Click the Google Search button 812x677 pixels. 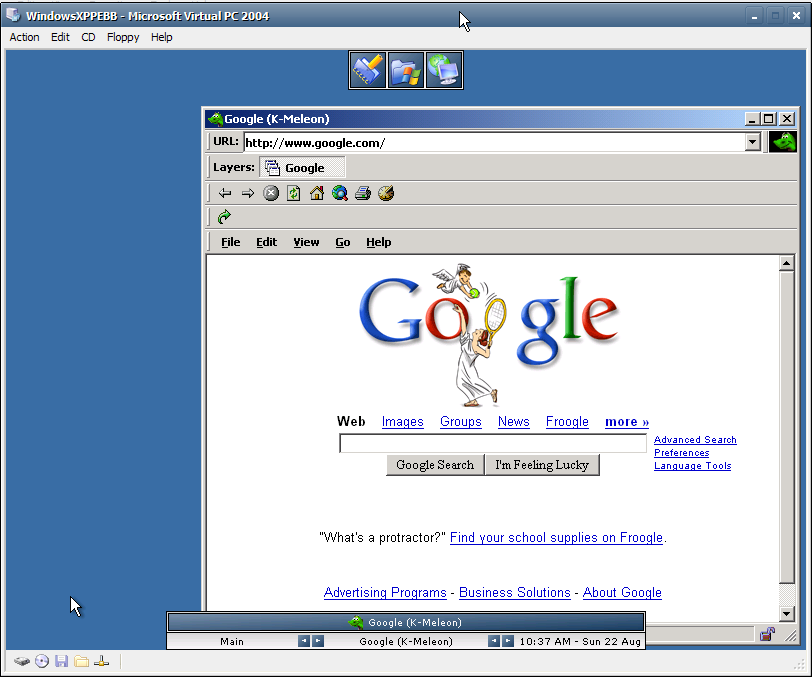[x=435, y=465]
